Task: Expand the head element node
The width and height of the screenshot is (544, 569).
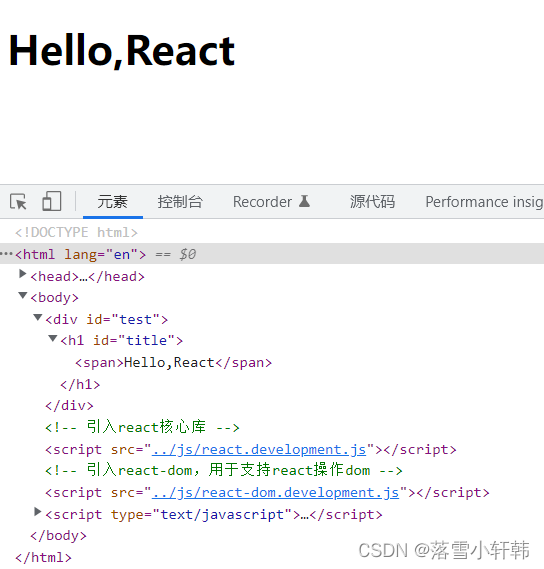Action: click(x=23, y=274)
